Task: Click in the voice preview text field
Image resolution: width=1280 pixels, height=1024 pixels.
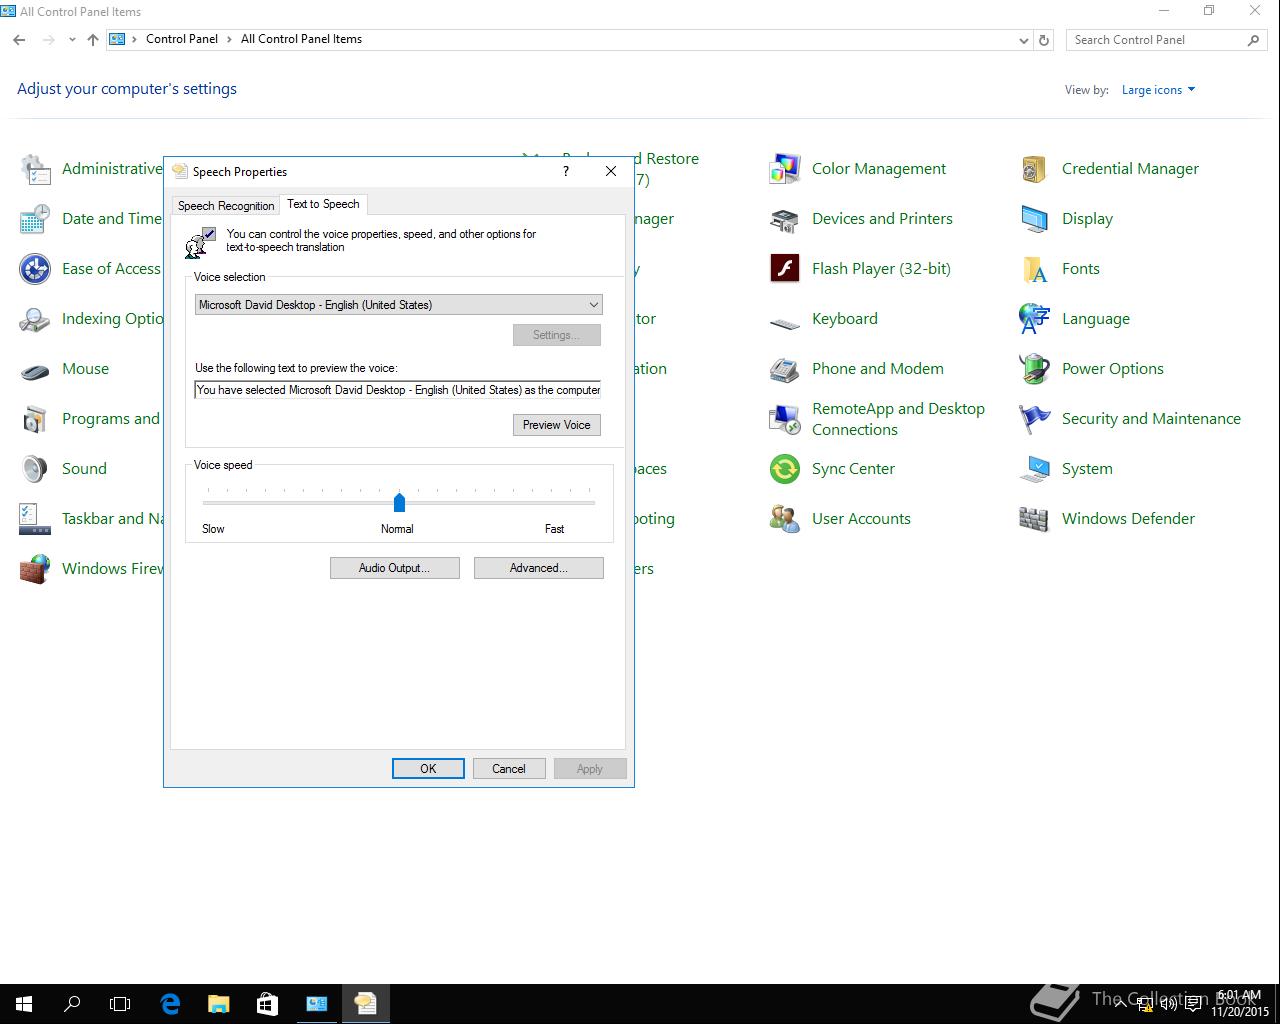Action: coord(398,390)
